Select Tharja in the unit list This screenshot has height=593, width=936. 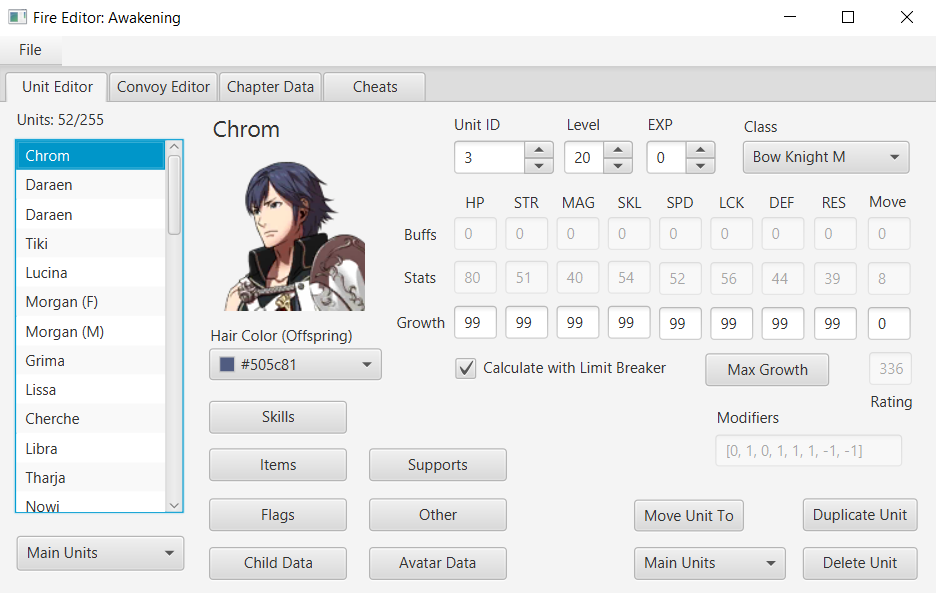click(x=91, y=478)
